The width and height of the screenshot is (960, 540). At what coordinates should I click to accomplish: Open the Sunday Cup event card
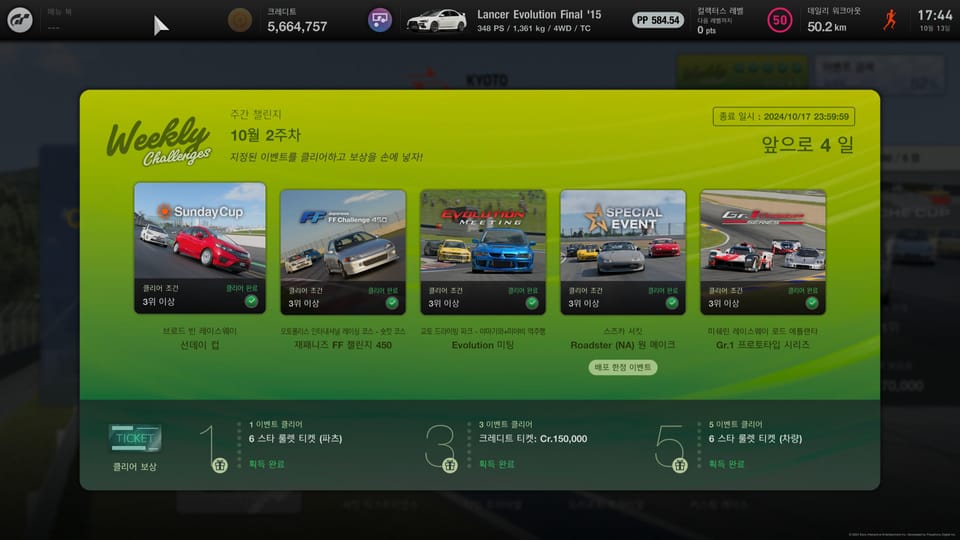point(200,247)
